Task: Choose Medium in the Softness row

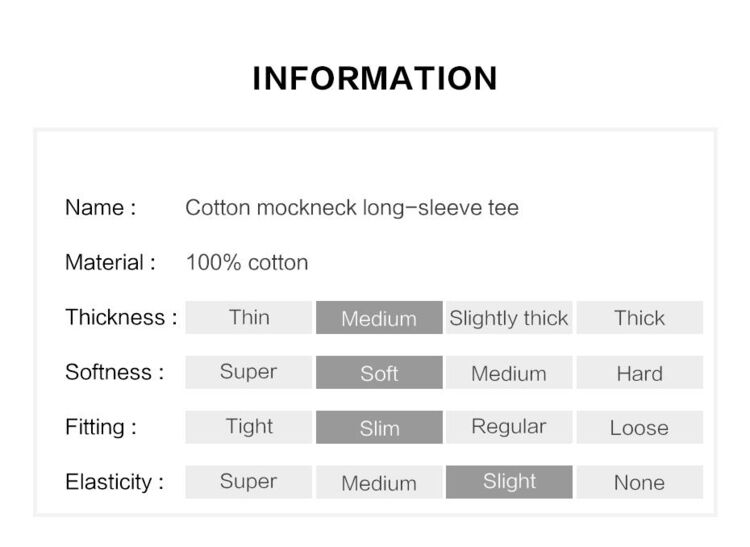Action: (509, 372)
